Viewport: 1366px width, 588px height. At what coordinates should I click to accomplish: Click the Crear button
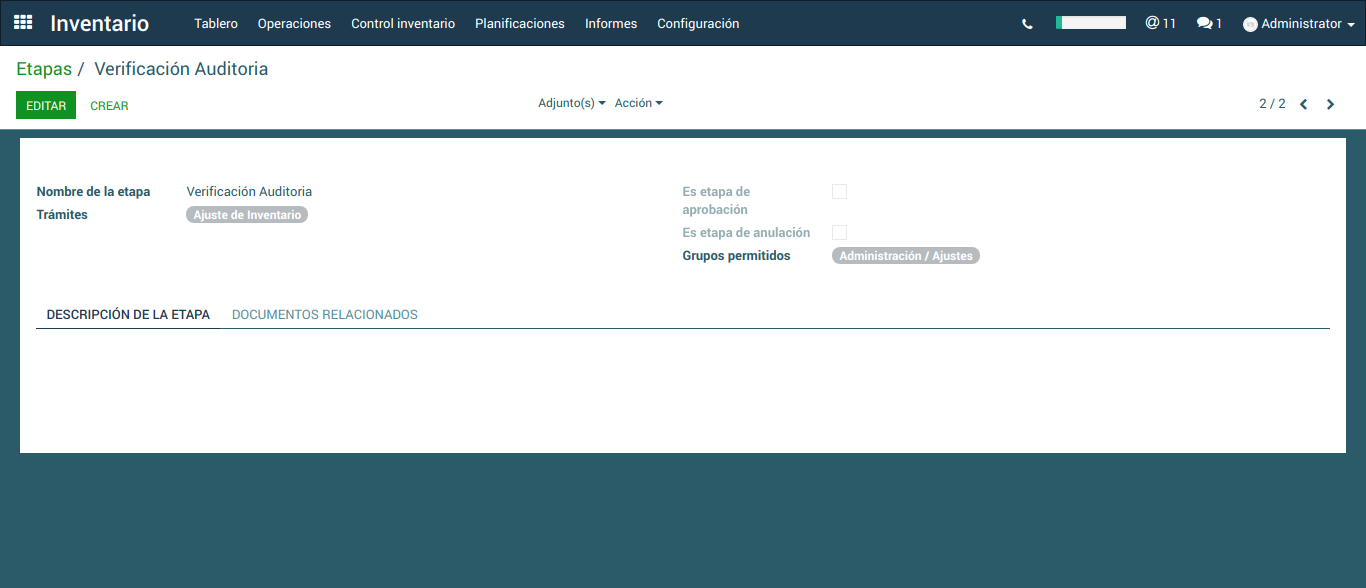coord(109,105)
